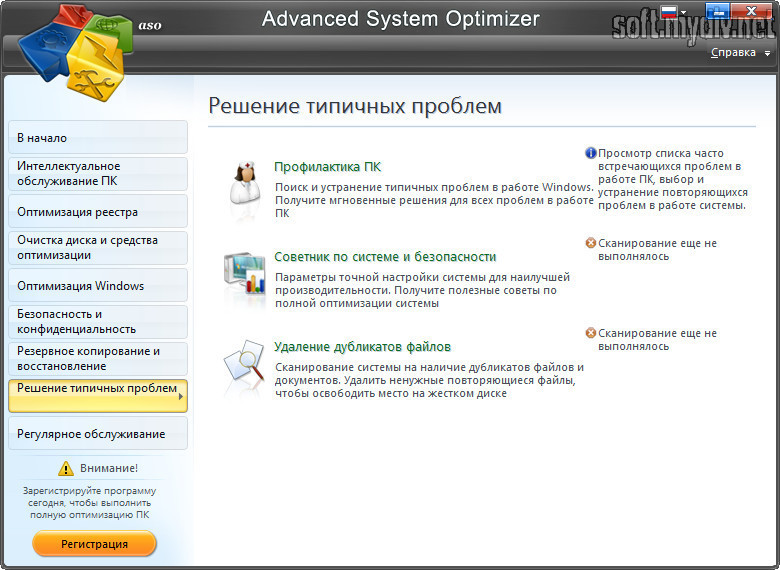Open Интеллектуальное обслуживание ПК section
The width and height of the screenshot is (780, 570).
click(x=98, y=174)
